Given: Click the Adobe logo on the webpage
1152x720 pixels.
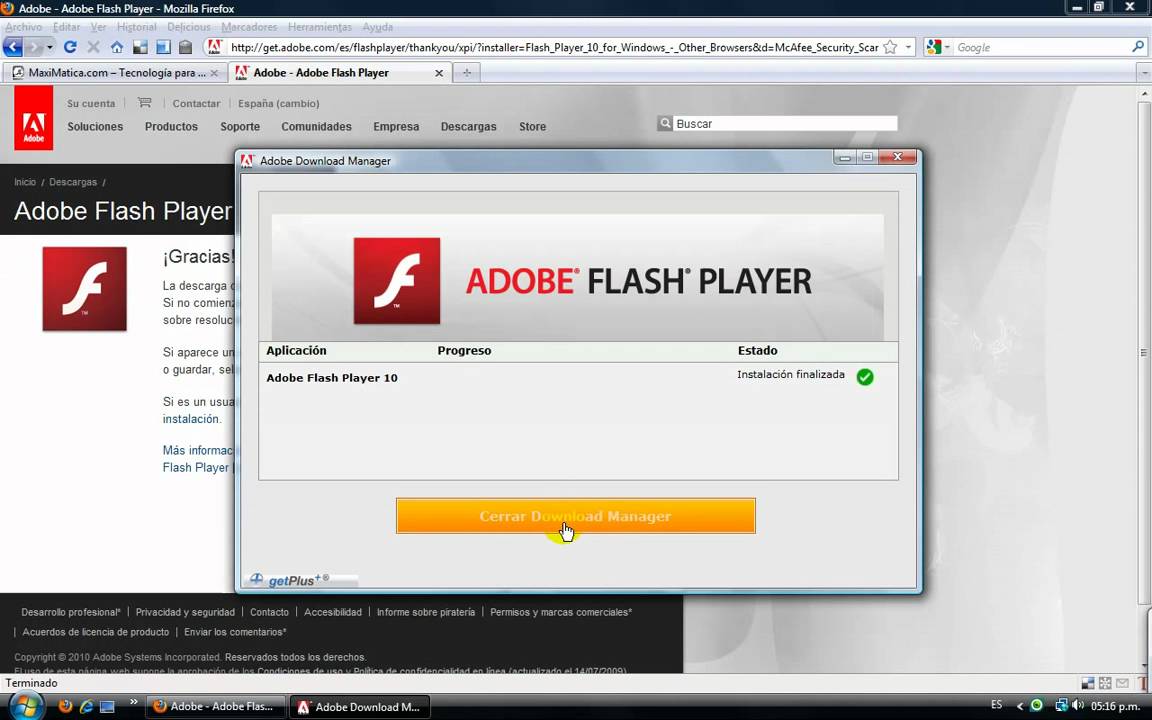Looking at the screenshot, I should point(33,118).
